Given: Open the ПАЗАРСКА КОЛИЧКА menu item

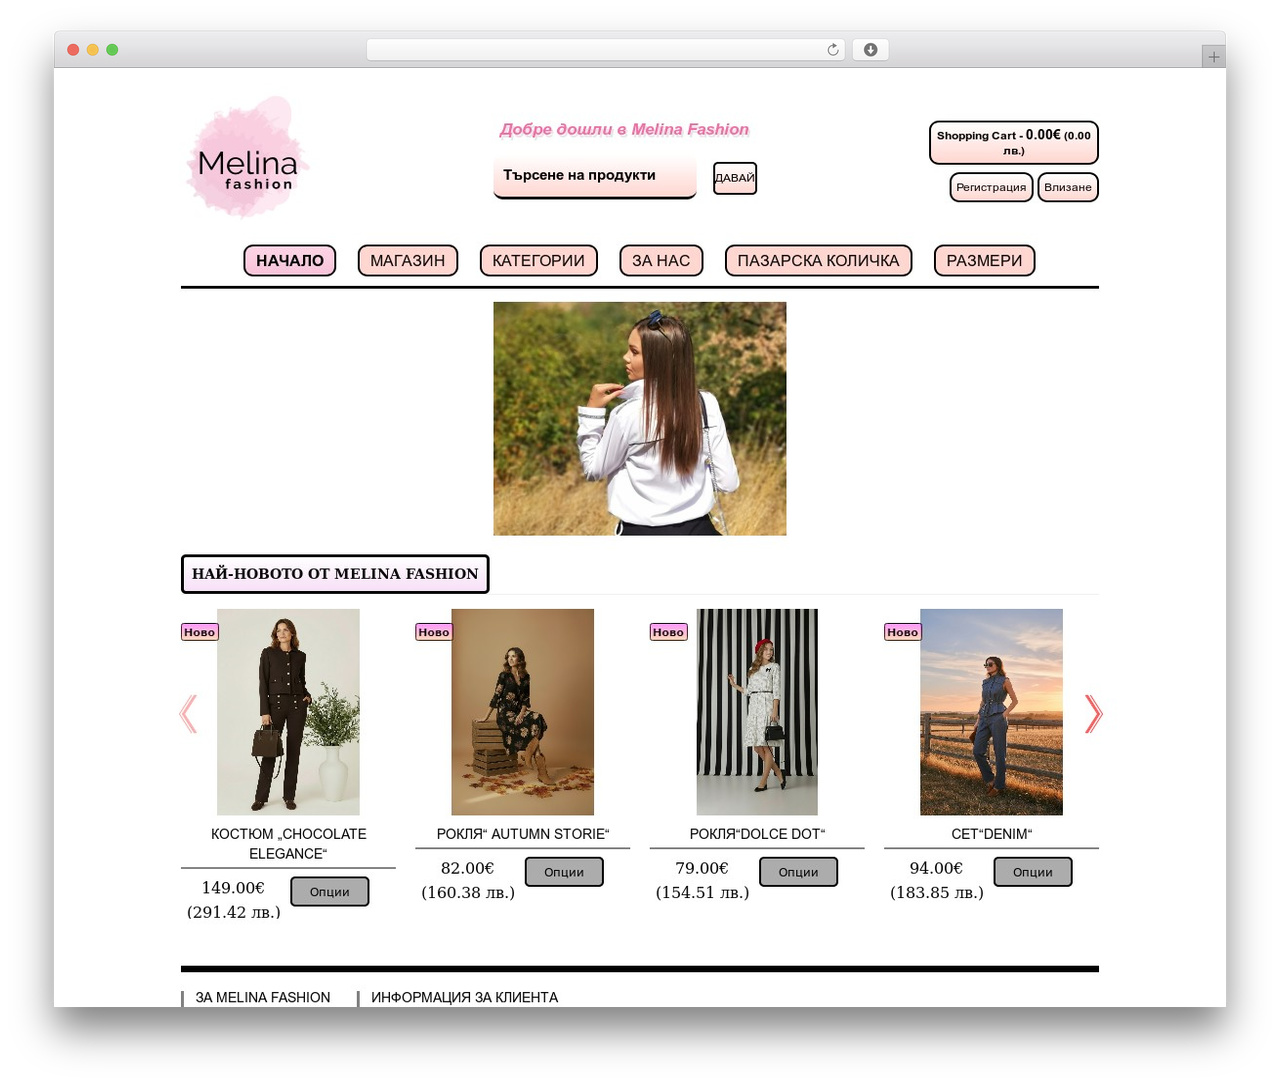Looking at the screenshot, I should coord(818,261).
